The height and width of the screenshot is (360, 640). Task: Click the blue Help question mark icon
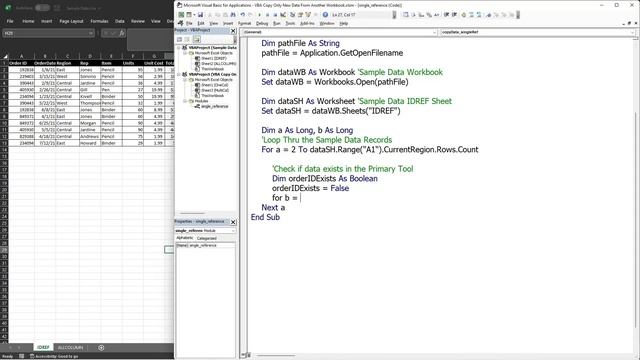[x=325, y=15]
